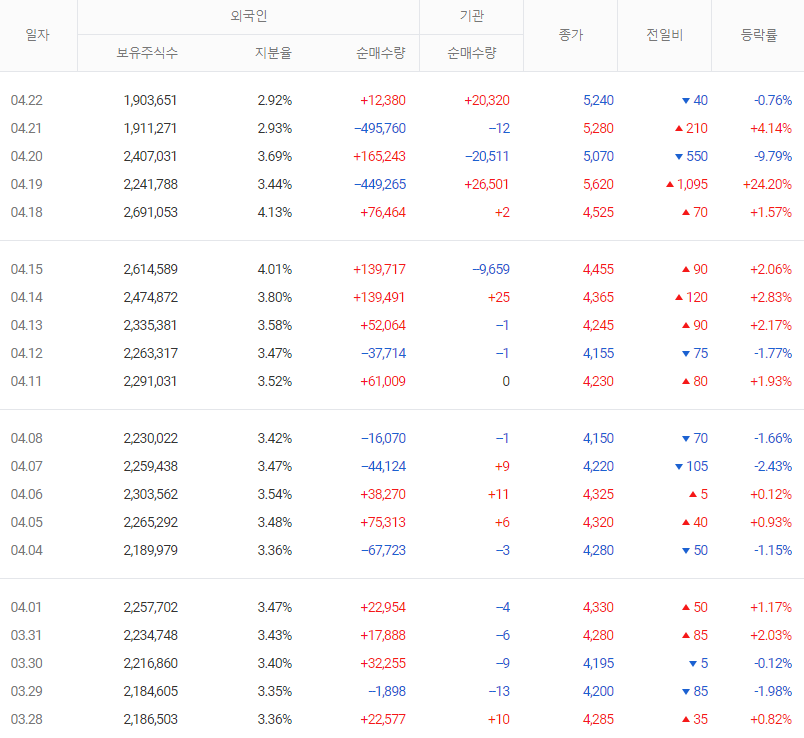
Task: Click foreign net buy +17,888
Action: (383, 635)
